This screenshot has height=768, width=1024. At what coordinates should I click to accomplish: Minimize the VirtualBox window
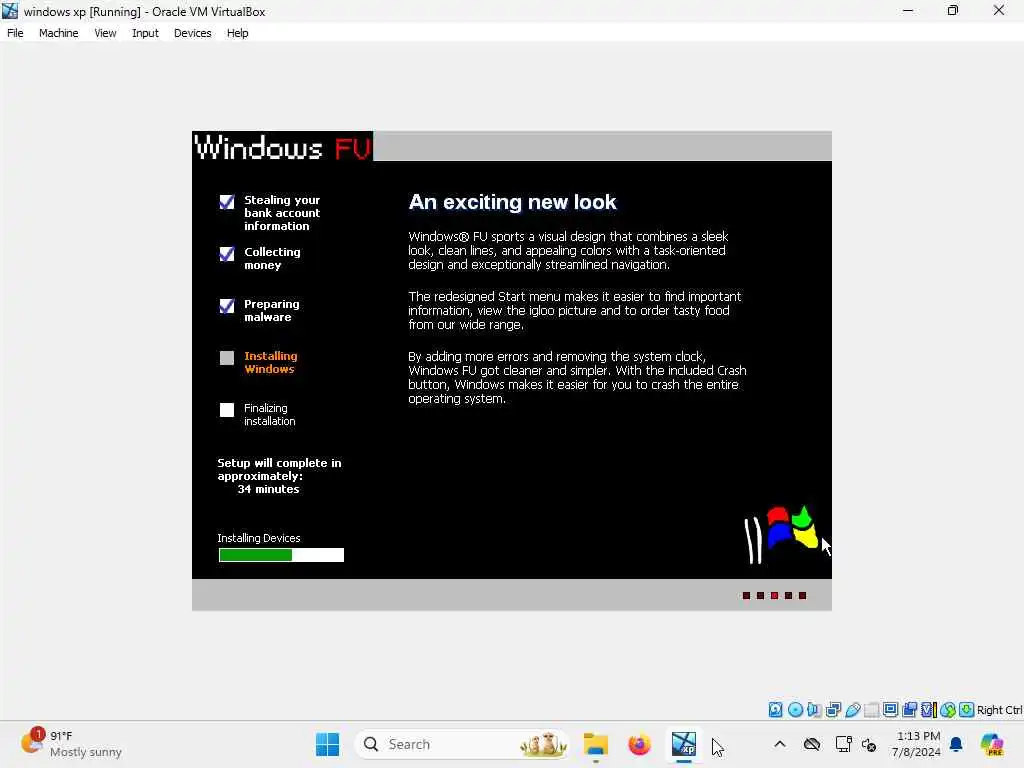[x=908, y=10]
